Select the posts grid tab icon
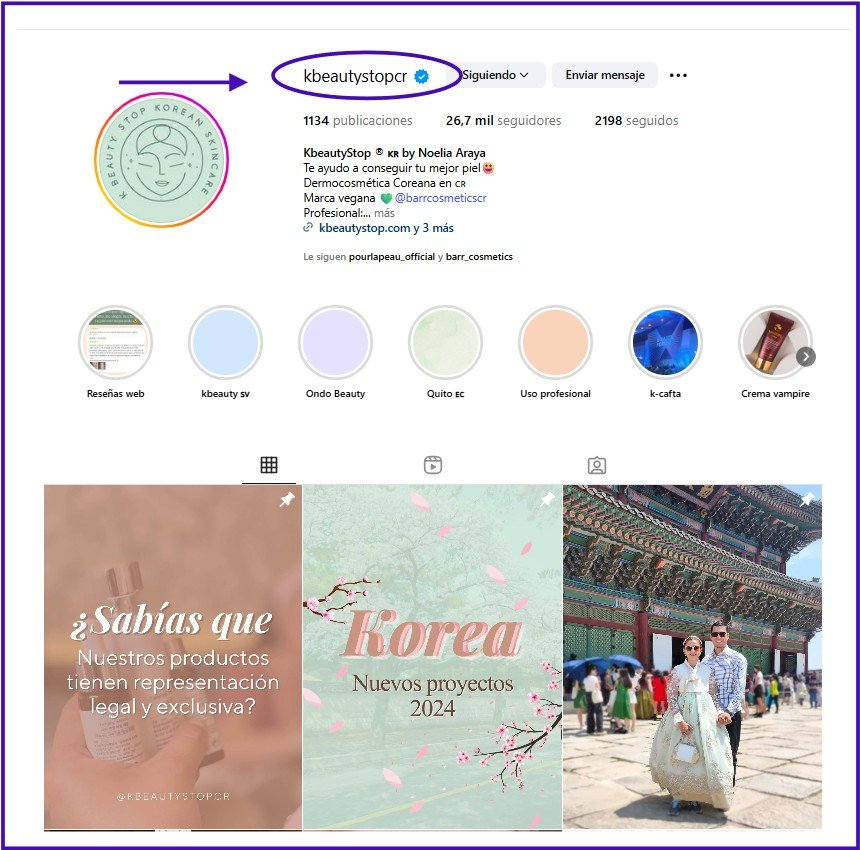Screen dimensions: 860x850 (x=269, y=465)
